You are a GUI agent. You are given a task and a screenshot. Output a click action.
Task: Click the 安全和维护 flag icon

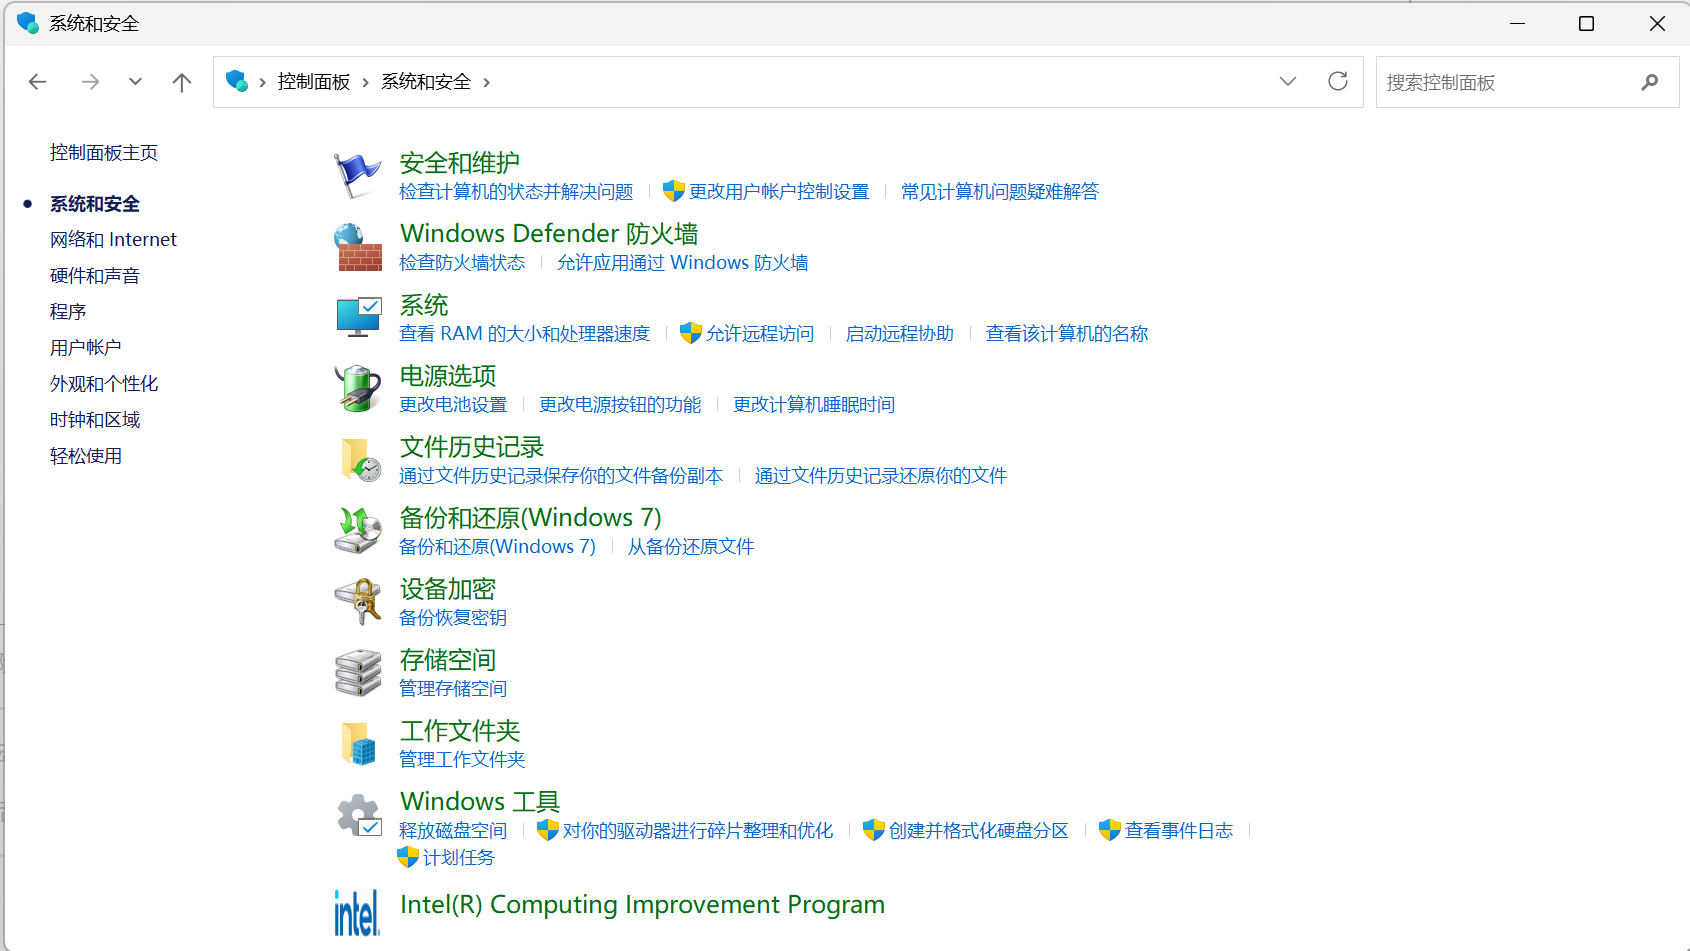click(357, 175)
